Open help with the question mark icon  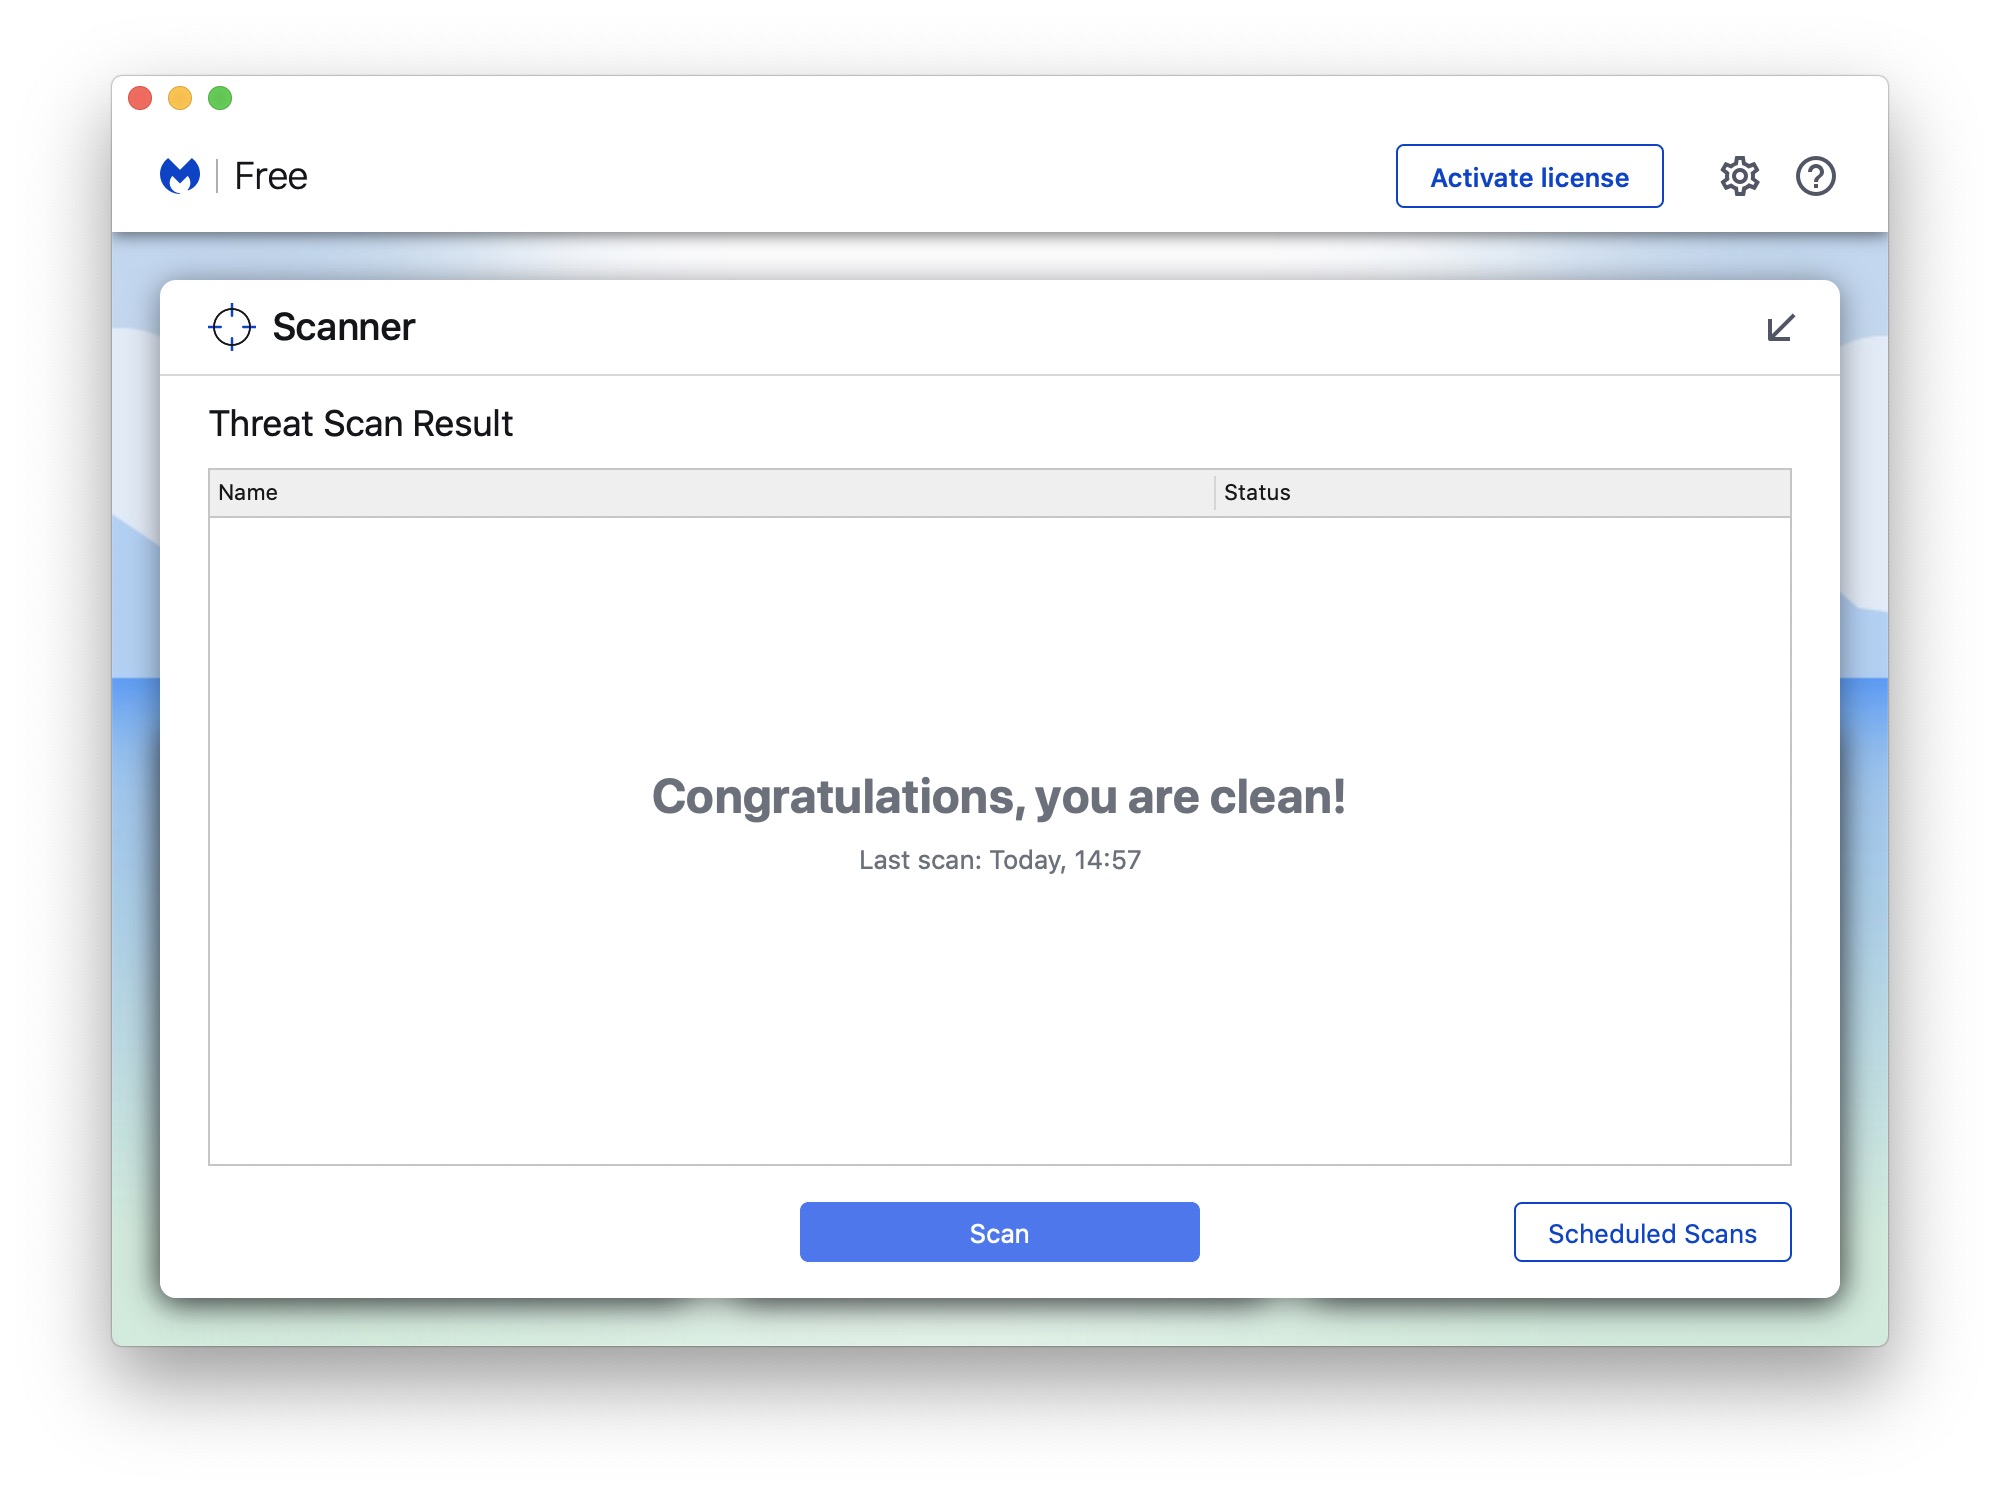[1815, 177]
